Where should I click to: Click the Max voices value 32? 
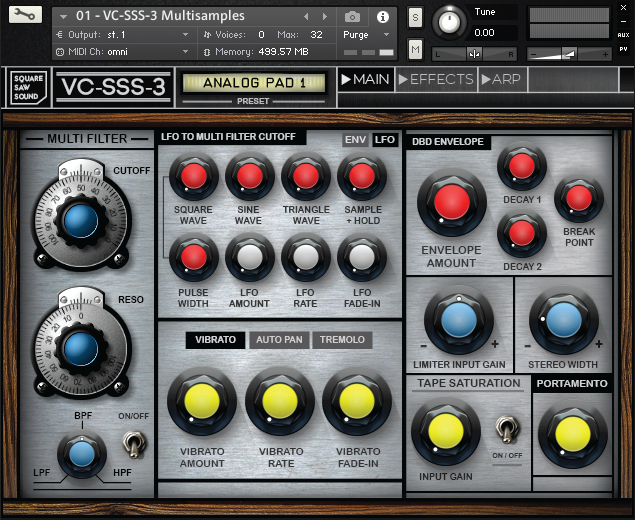[316, 35]
